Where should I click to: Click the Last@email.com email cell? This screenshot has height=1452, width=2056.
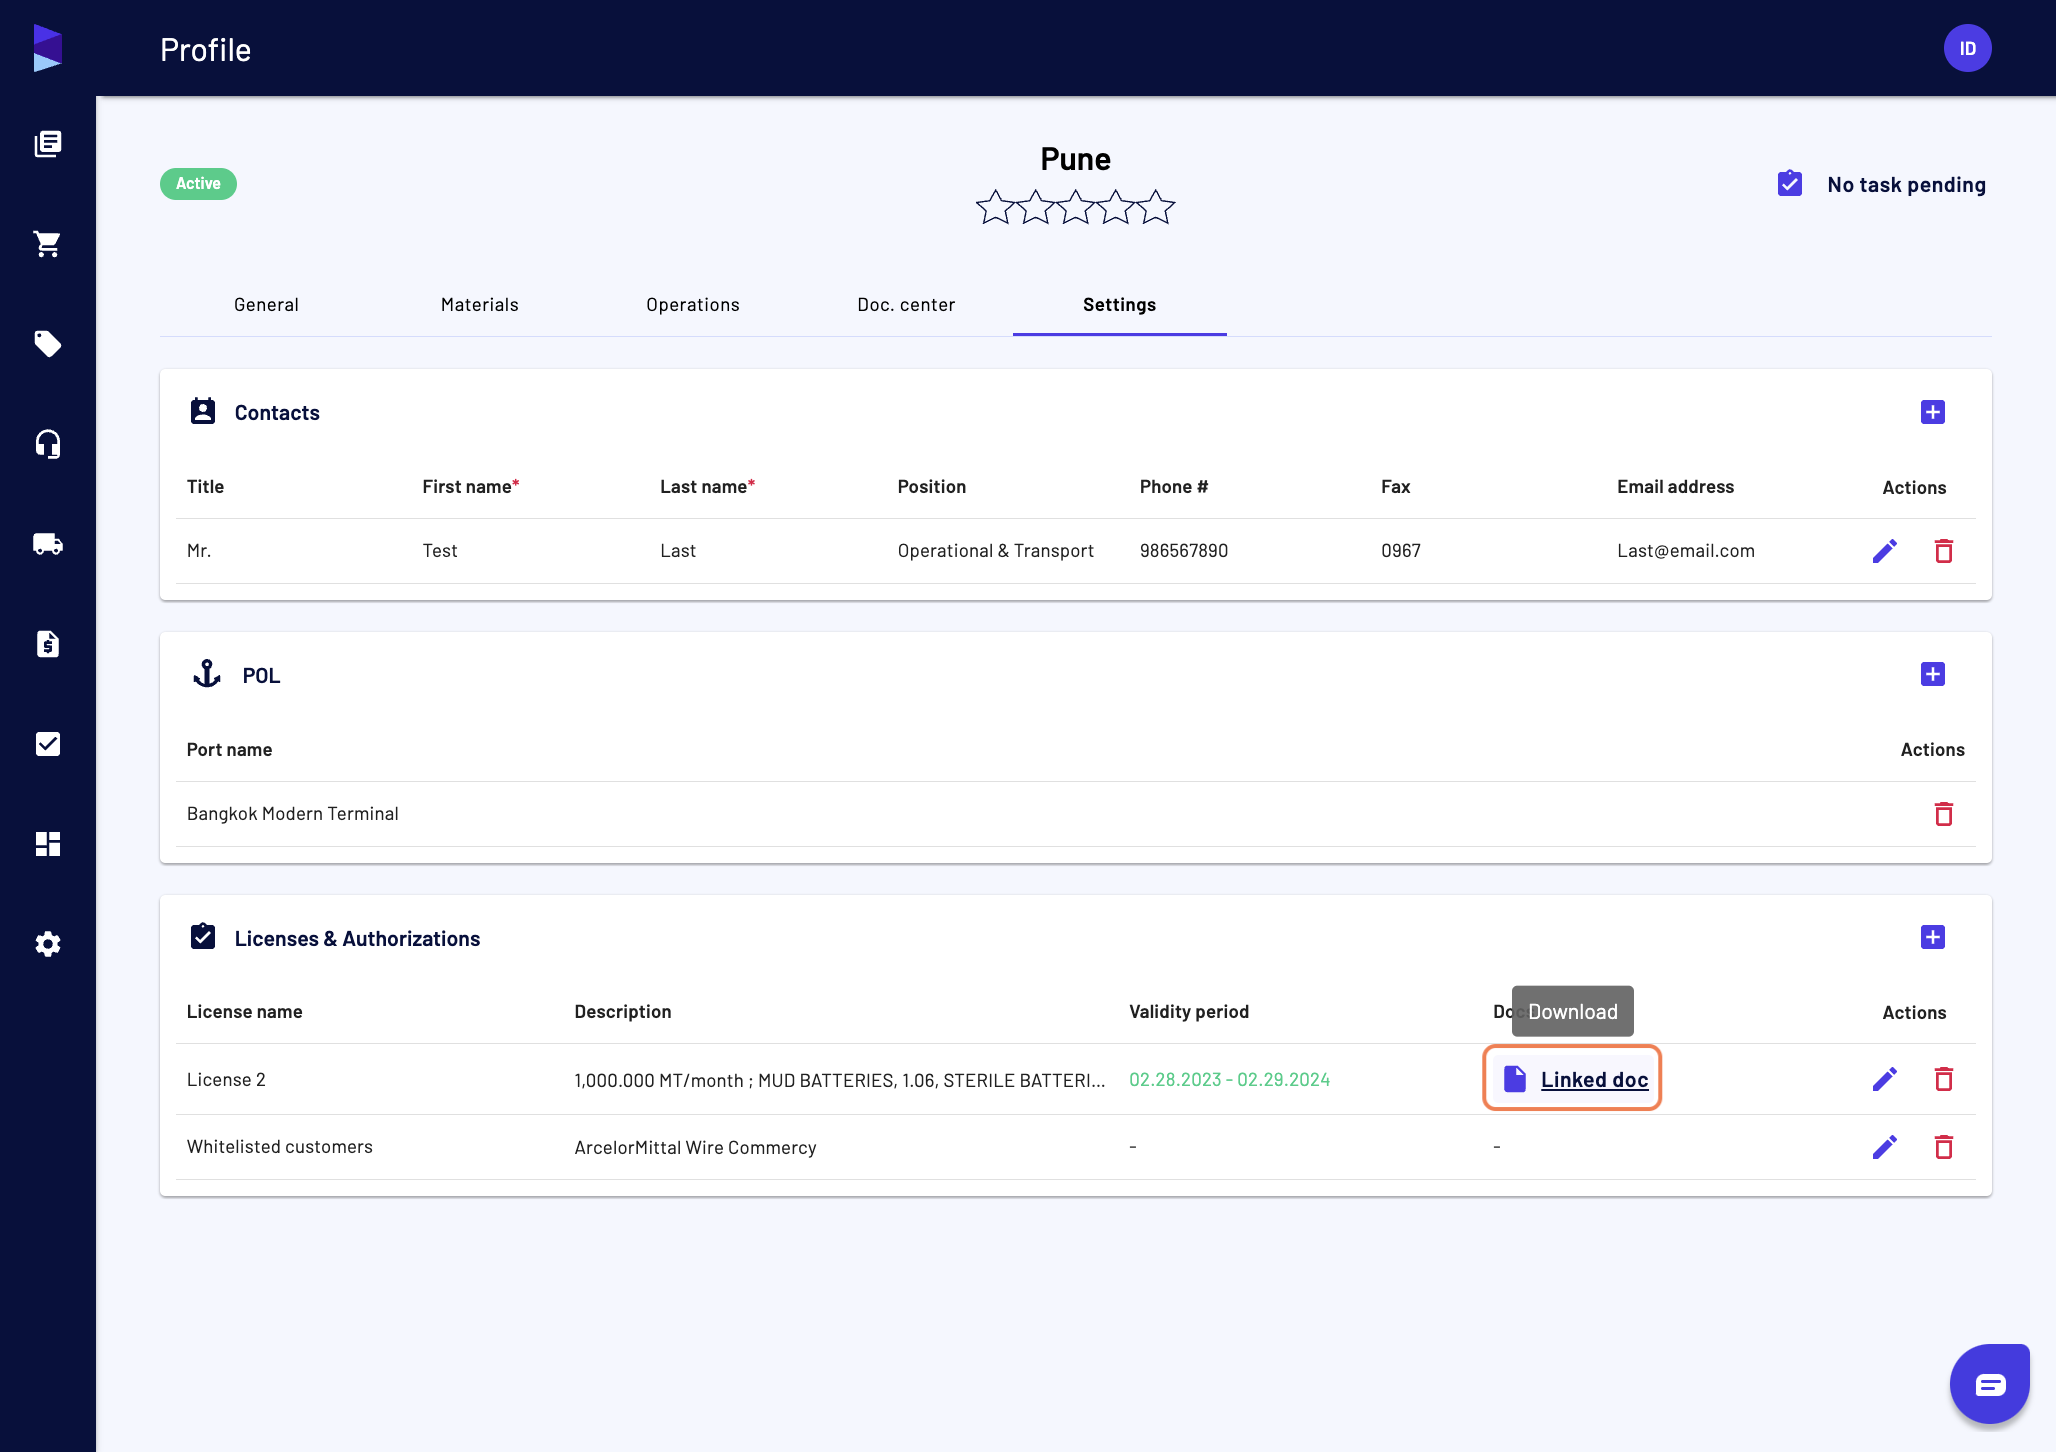click(x=1685, y=551)
